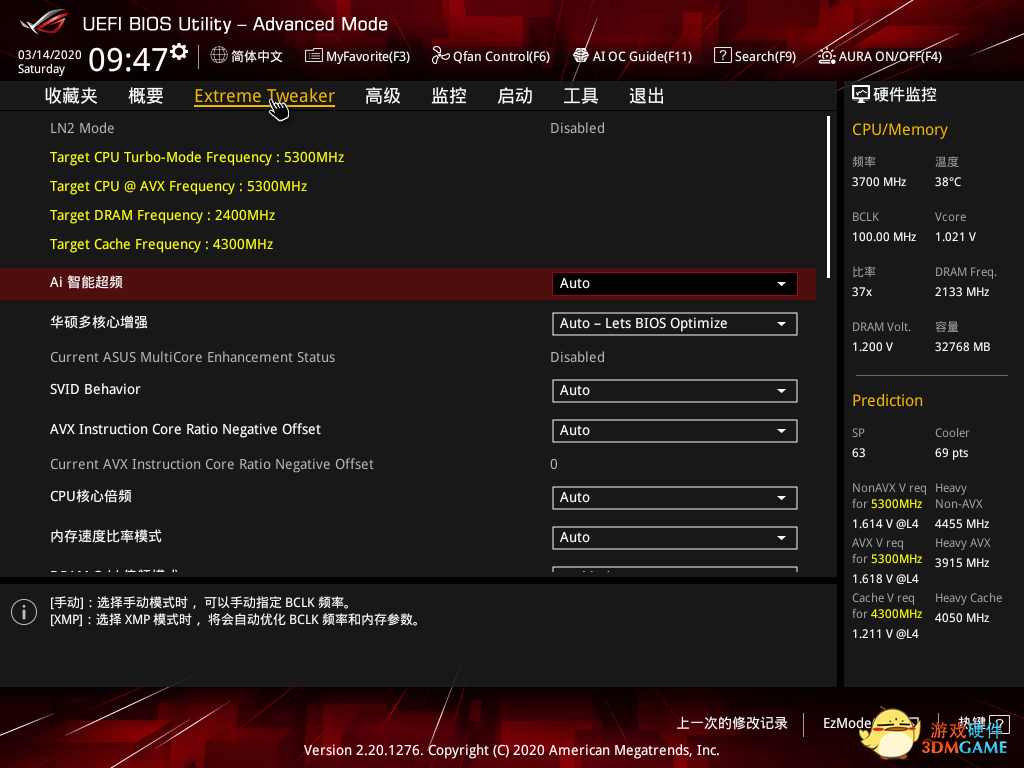Click Vcore 1.021 V value
The image size is (1024, 768).
[x=955, y=236]
